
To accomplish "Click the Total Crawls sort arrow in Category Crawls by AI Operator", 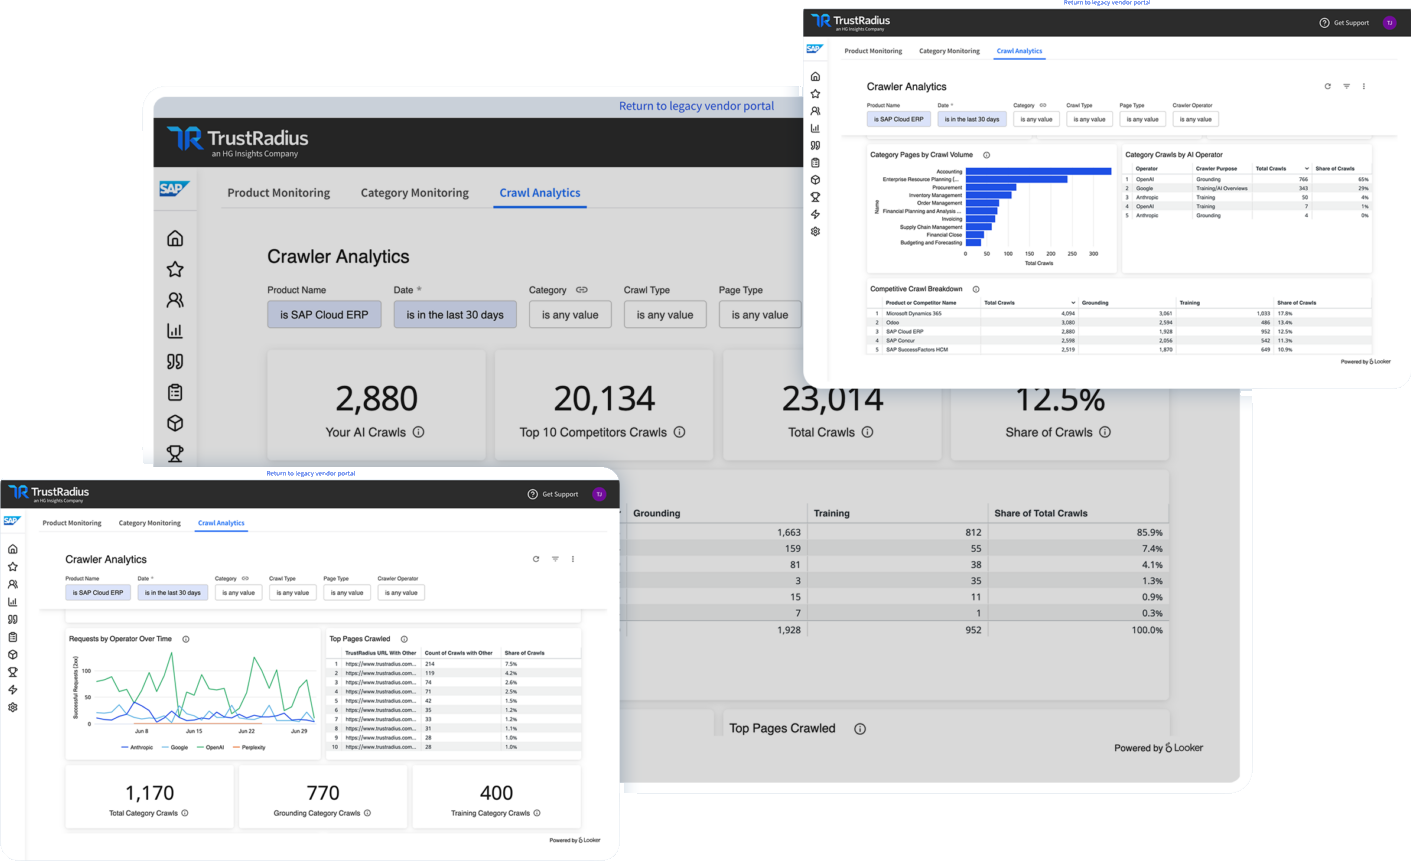I will 1306,169.
